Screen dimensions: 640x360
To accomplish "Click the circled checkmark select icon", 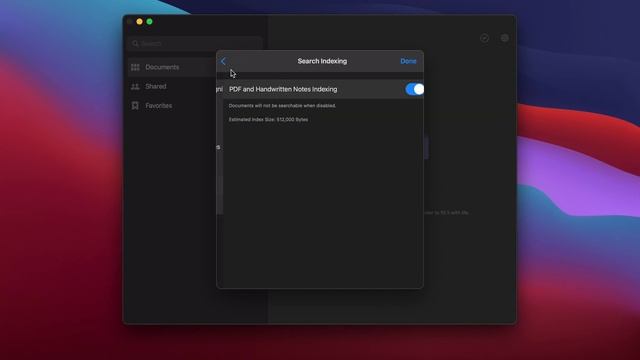I will tap(484, 38).
